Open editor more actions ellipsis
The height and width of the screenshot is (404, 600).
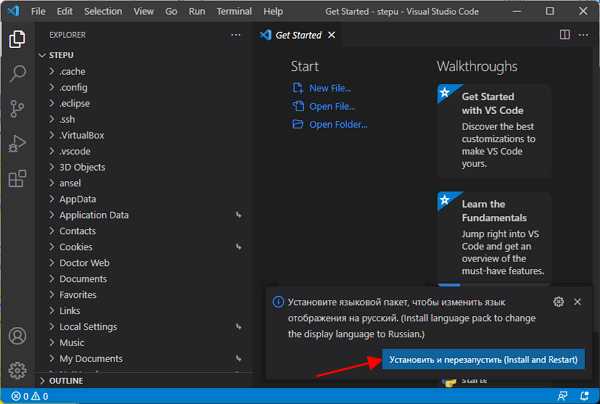584,35
